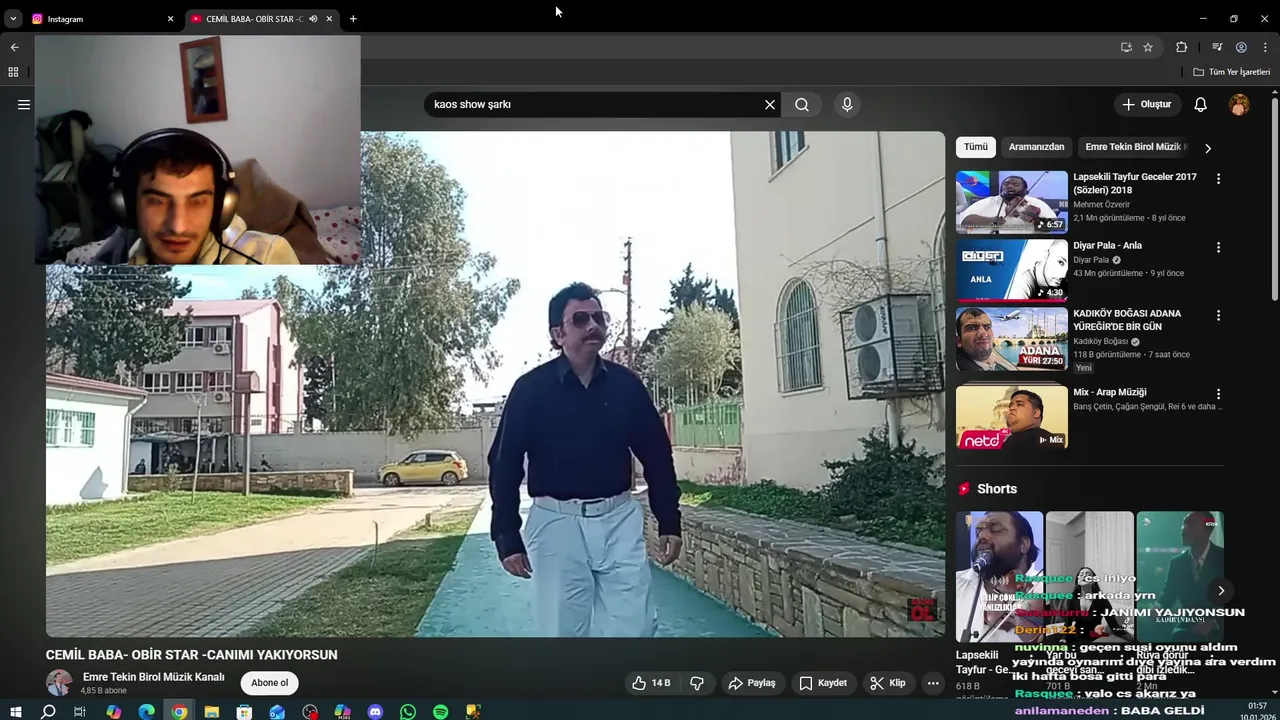The width and height of the screenshot is (1280, 720).
Task: Click the channel avatar below the video
Action: pyautogui.click(x=59, y=683)
